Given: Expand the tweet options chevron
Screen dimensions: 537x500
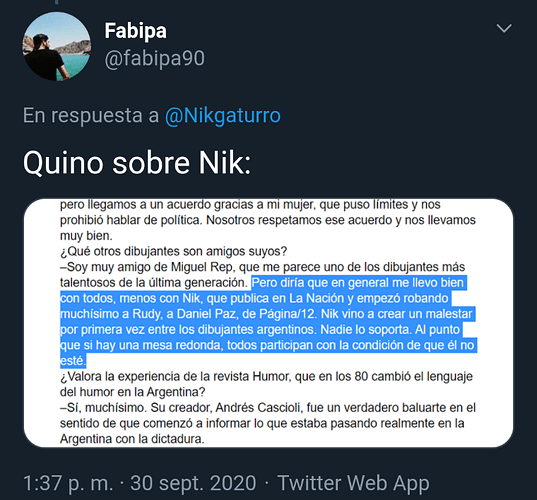Looking at the screenshot, I should [504, 28].
